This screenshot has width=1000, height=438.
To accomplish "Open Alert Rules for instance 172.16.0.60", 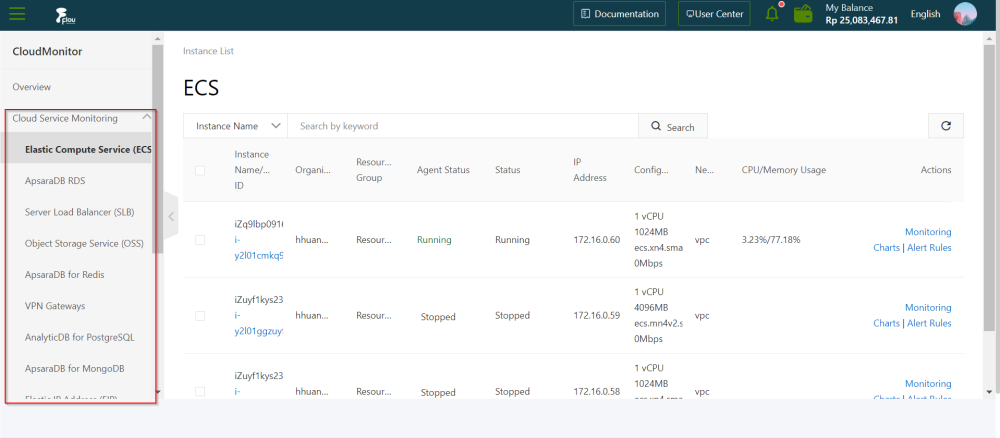I will point(929,248).
